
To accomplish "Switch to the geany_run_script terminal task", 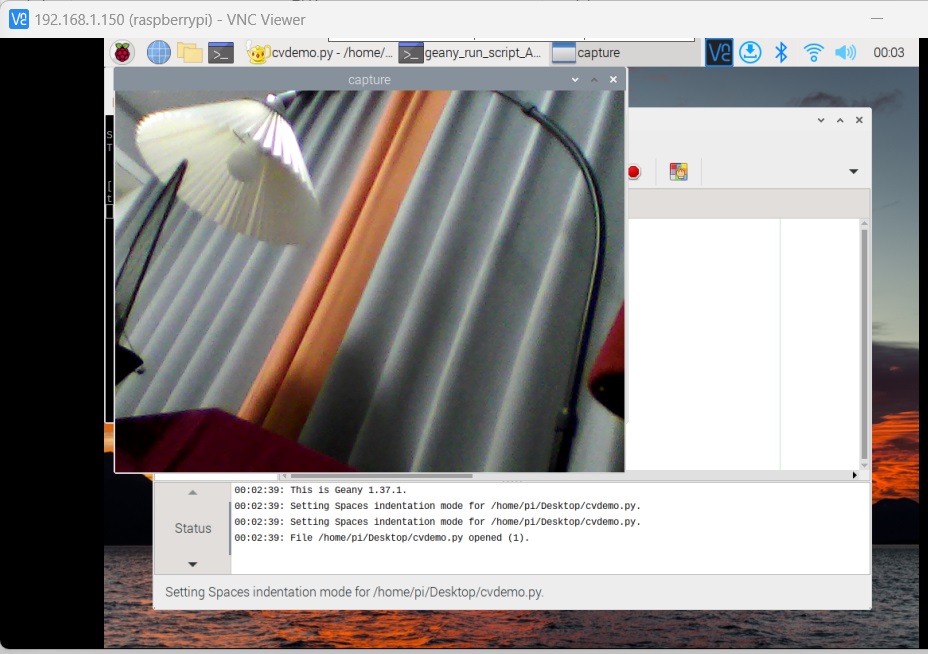I will coord(472,53).
